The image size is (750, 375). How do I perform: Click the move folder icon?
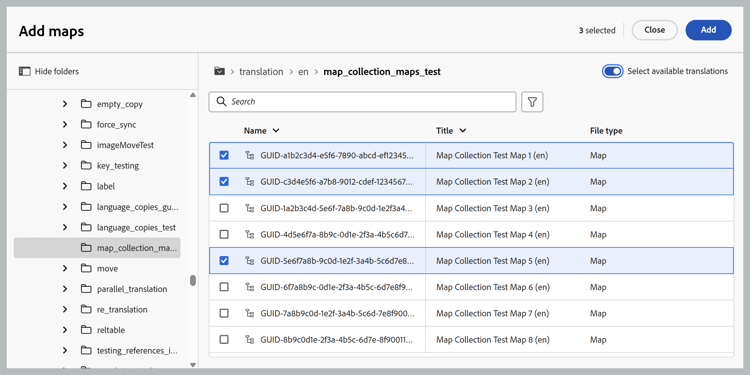pyautogui.click(x=86, y=268)
